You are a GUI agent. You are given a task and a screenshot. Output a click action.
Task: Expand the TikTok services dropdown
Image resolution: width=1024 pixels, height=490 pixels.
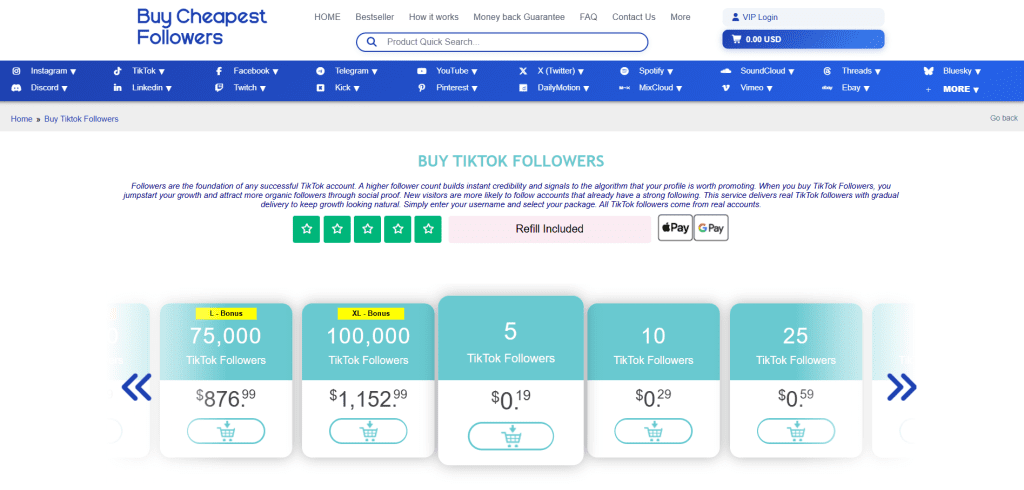click(x=148, y=71)
